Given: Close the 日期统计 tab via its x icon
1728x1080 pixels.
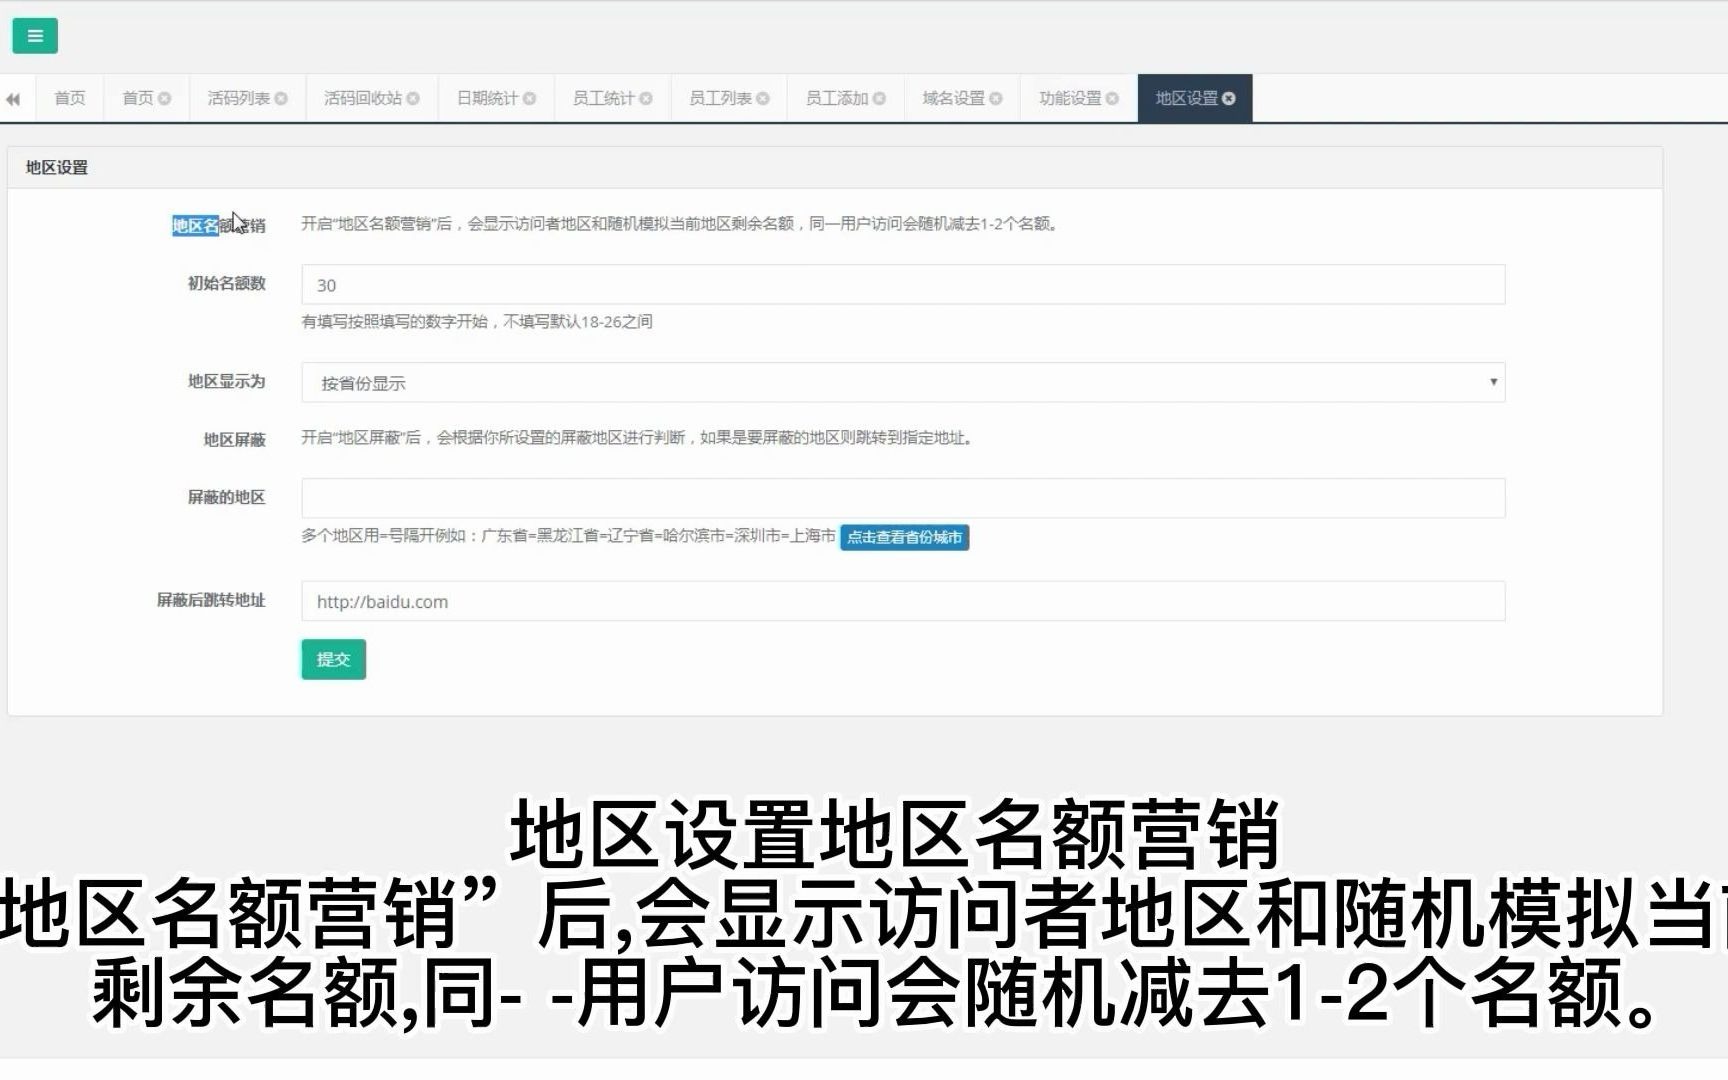Looking at the screenshot, I should (530, 98).
